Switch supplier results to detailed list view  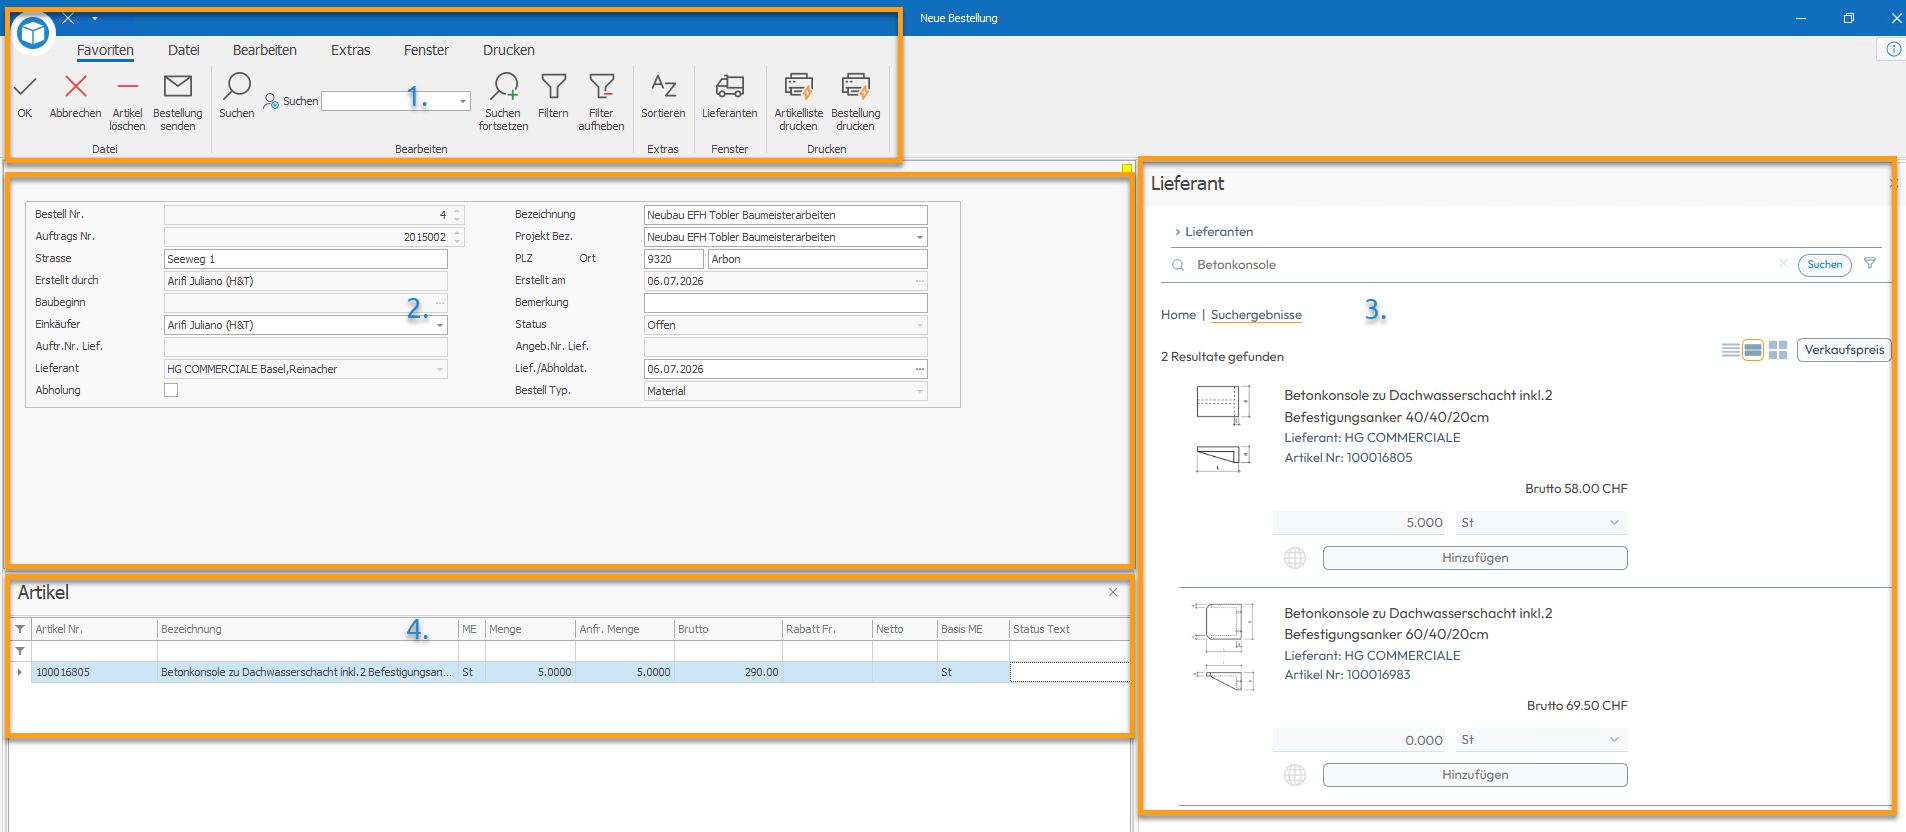(x=1753, y=350)
